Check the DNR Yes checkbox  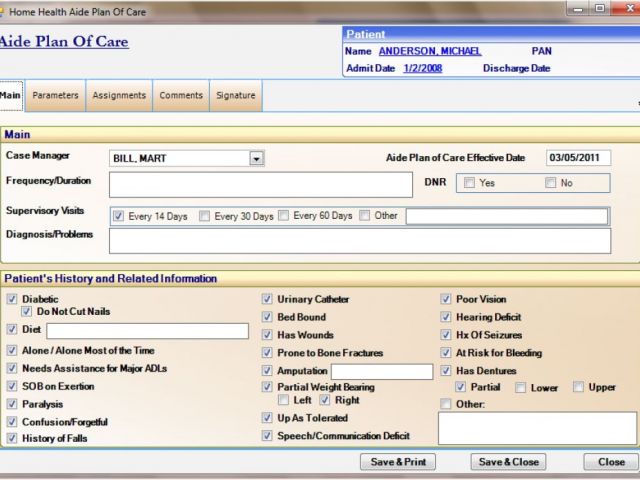point(469,183)
